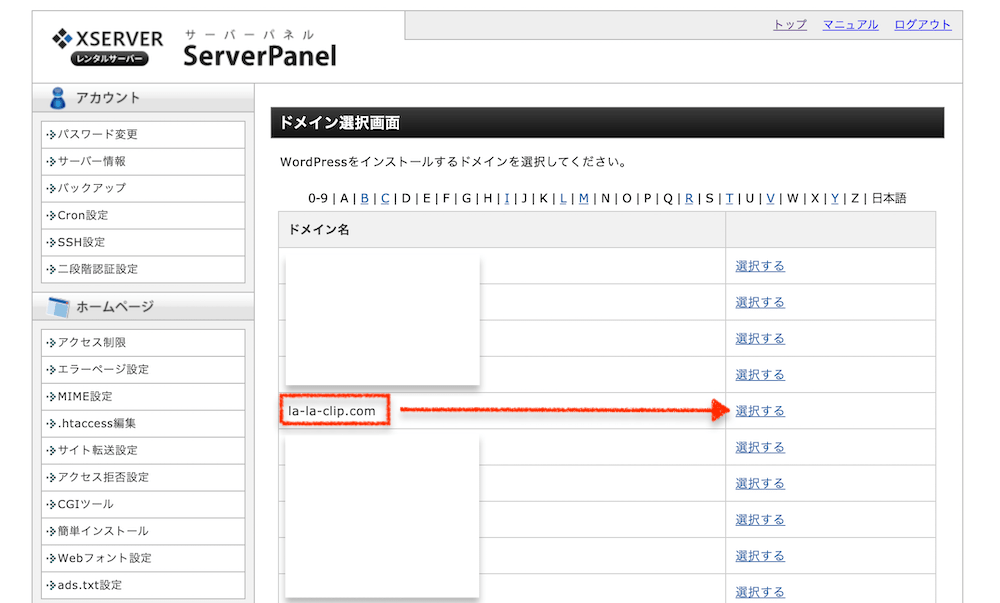Go to SSH設定
Image resolution: width=1000 pixels, height=603 pixels.
[x=143, y=242]
